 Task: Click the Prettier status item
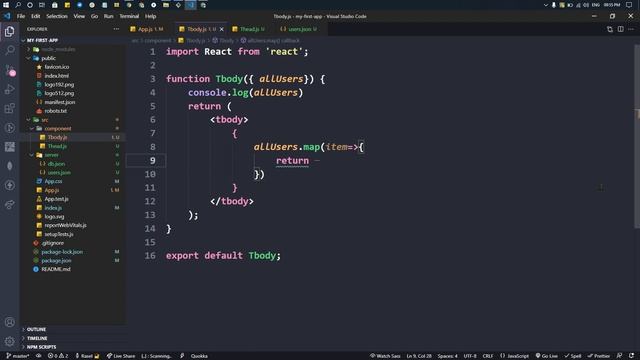point(599,356)
